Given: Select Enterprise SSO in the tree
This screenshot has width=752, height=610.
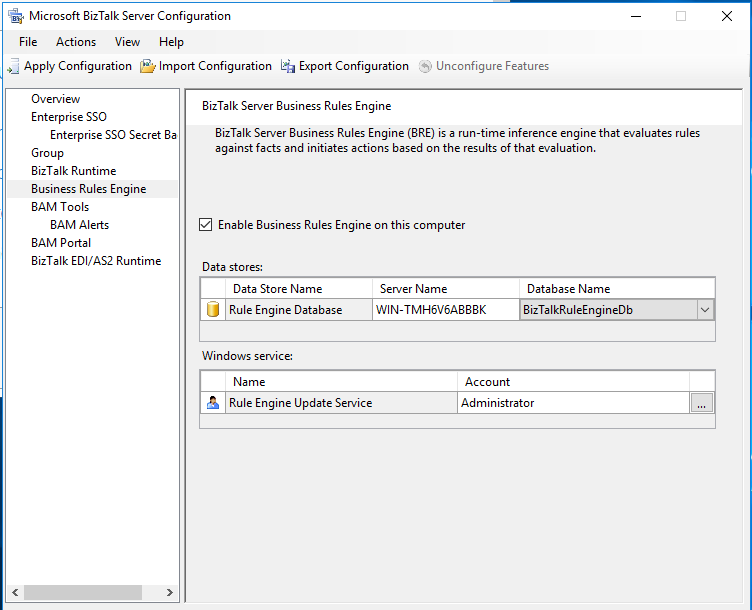Looking at the screenshot, I should [x=69, y=117].
